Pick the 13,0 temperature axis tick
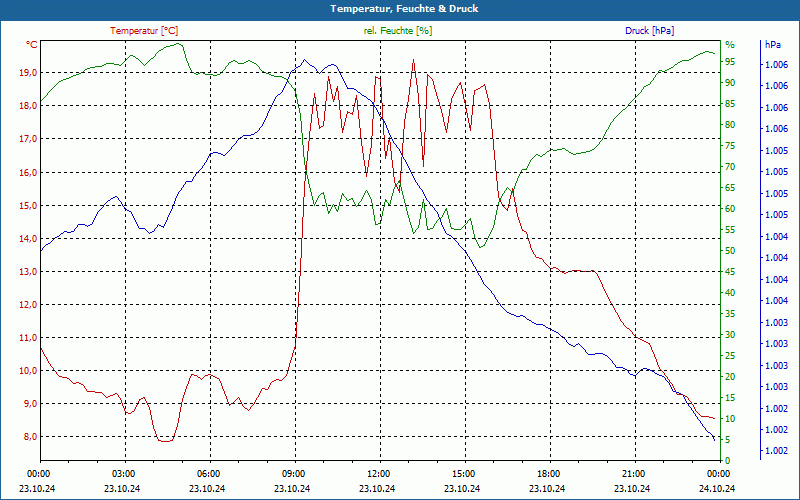Image resolution: width=800 pixels, height=500 pixels. 28,271
